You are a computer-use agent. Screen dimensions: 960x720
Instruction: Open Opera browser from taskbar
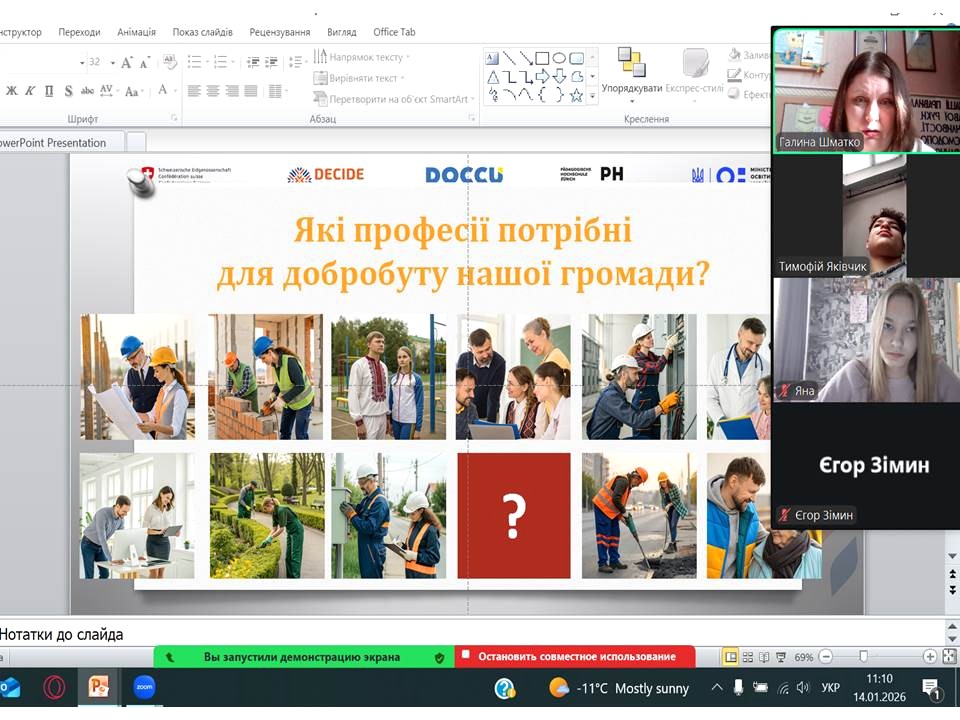point(54,687)
